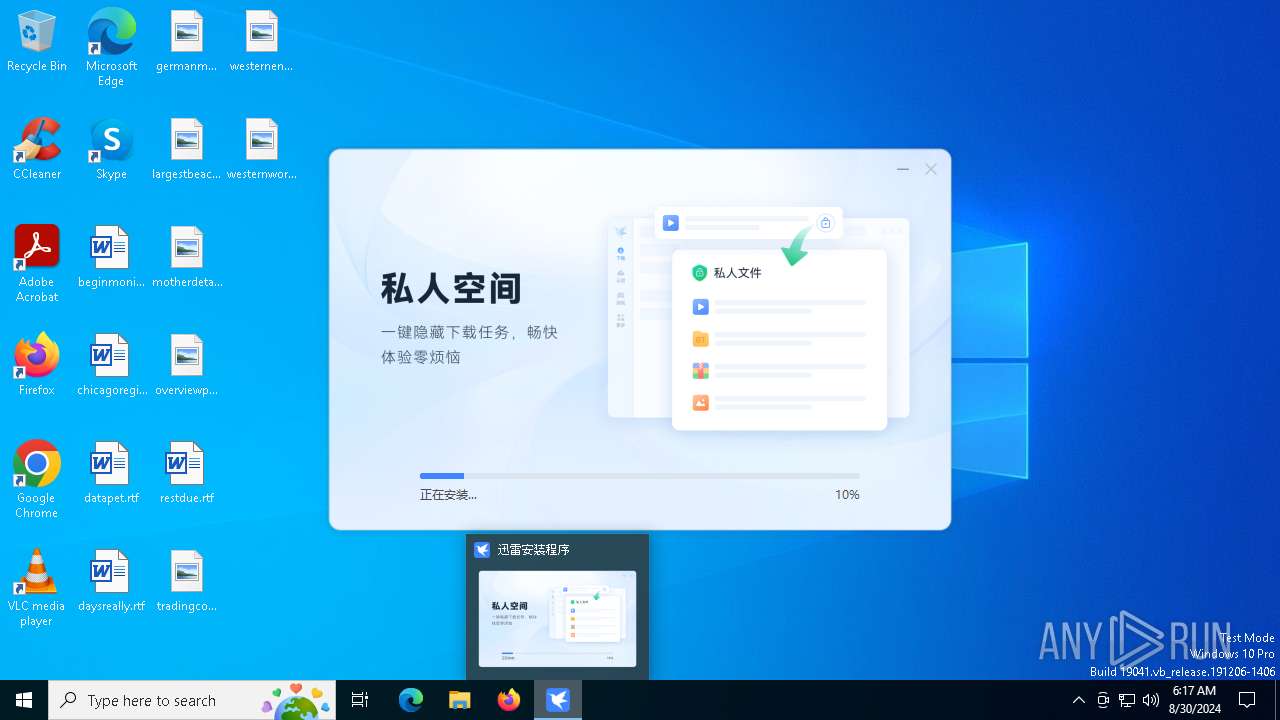Image resolution: width=1280 pixels, height=720 pixels.
Task: Click in the taskbar search box
Action: (192, 700)
